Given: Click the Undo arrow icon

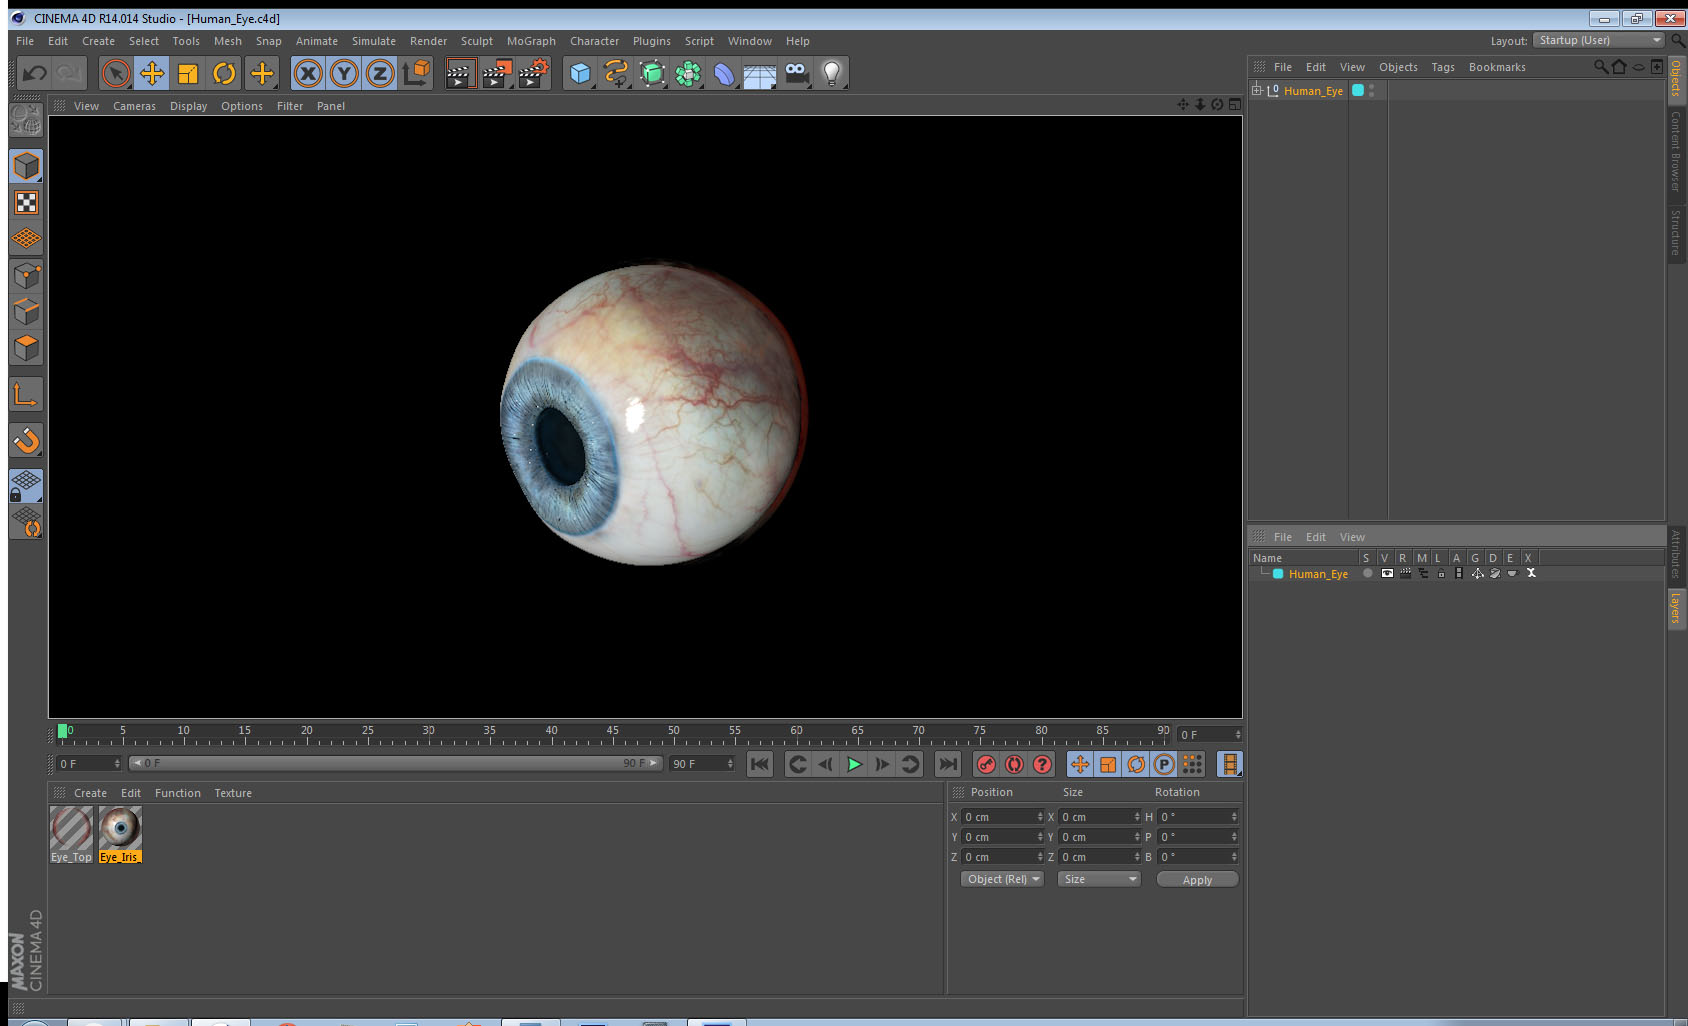Looking at the screenshot, I should coord(35,73).
